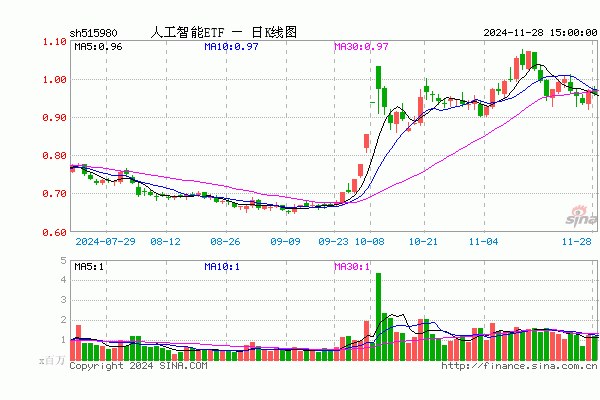Image resolution: width=600 pixels, height=400 pixels.
Task: Click the 1.10 price axis label
Action: point(54,42)
